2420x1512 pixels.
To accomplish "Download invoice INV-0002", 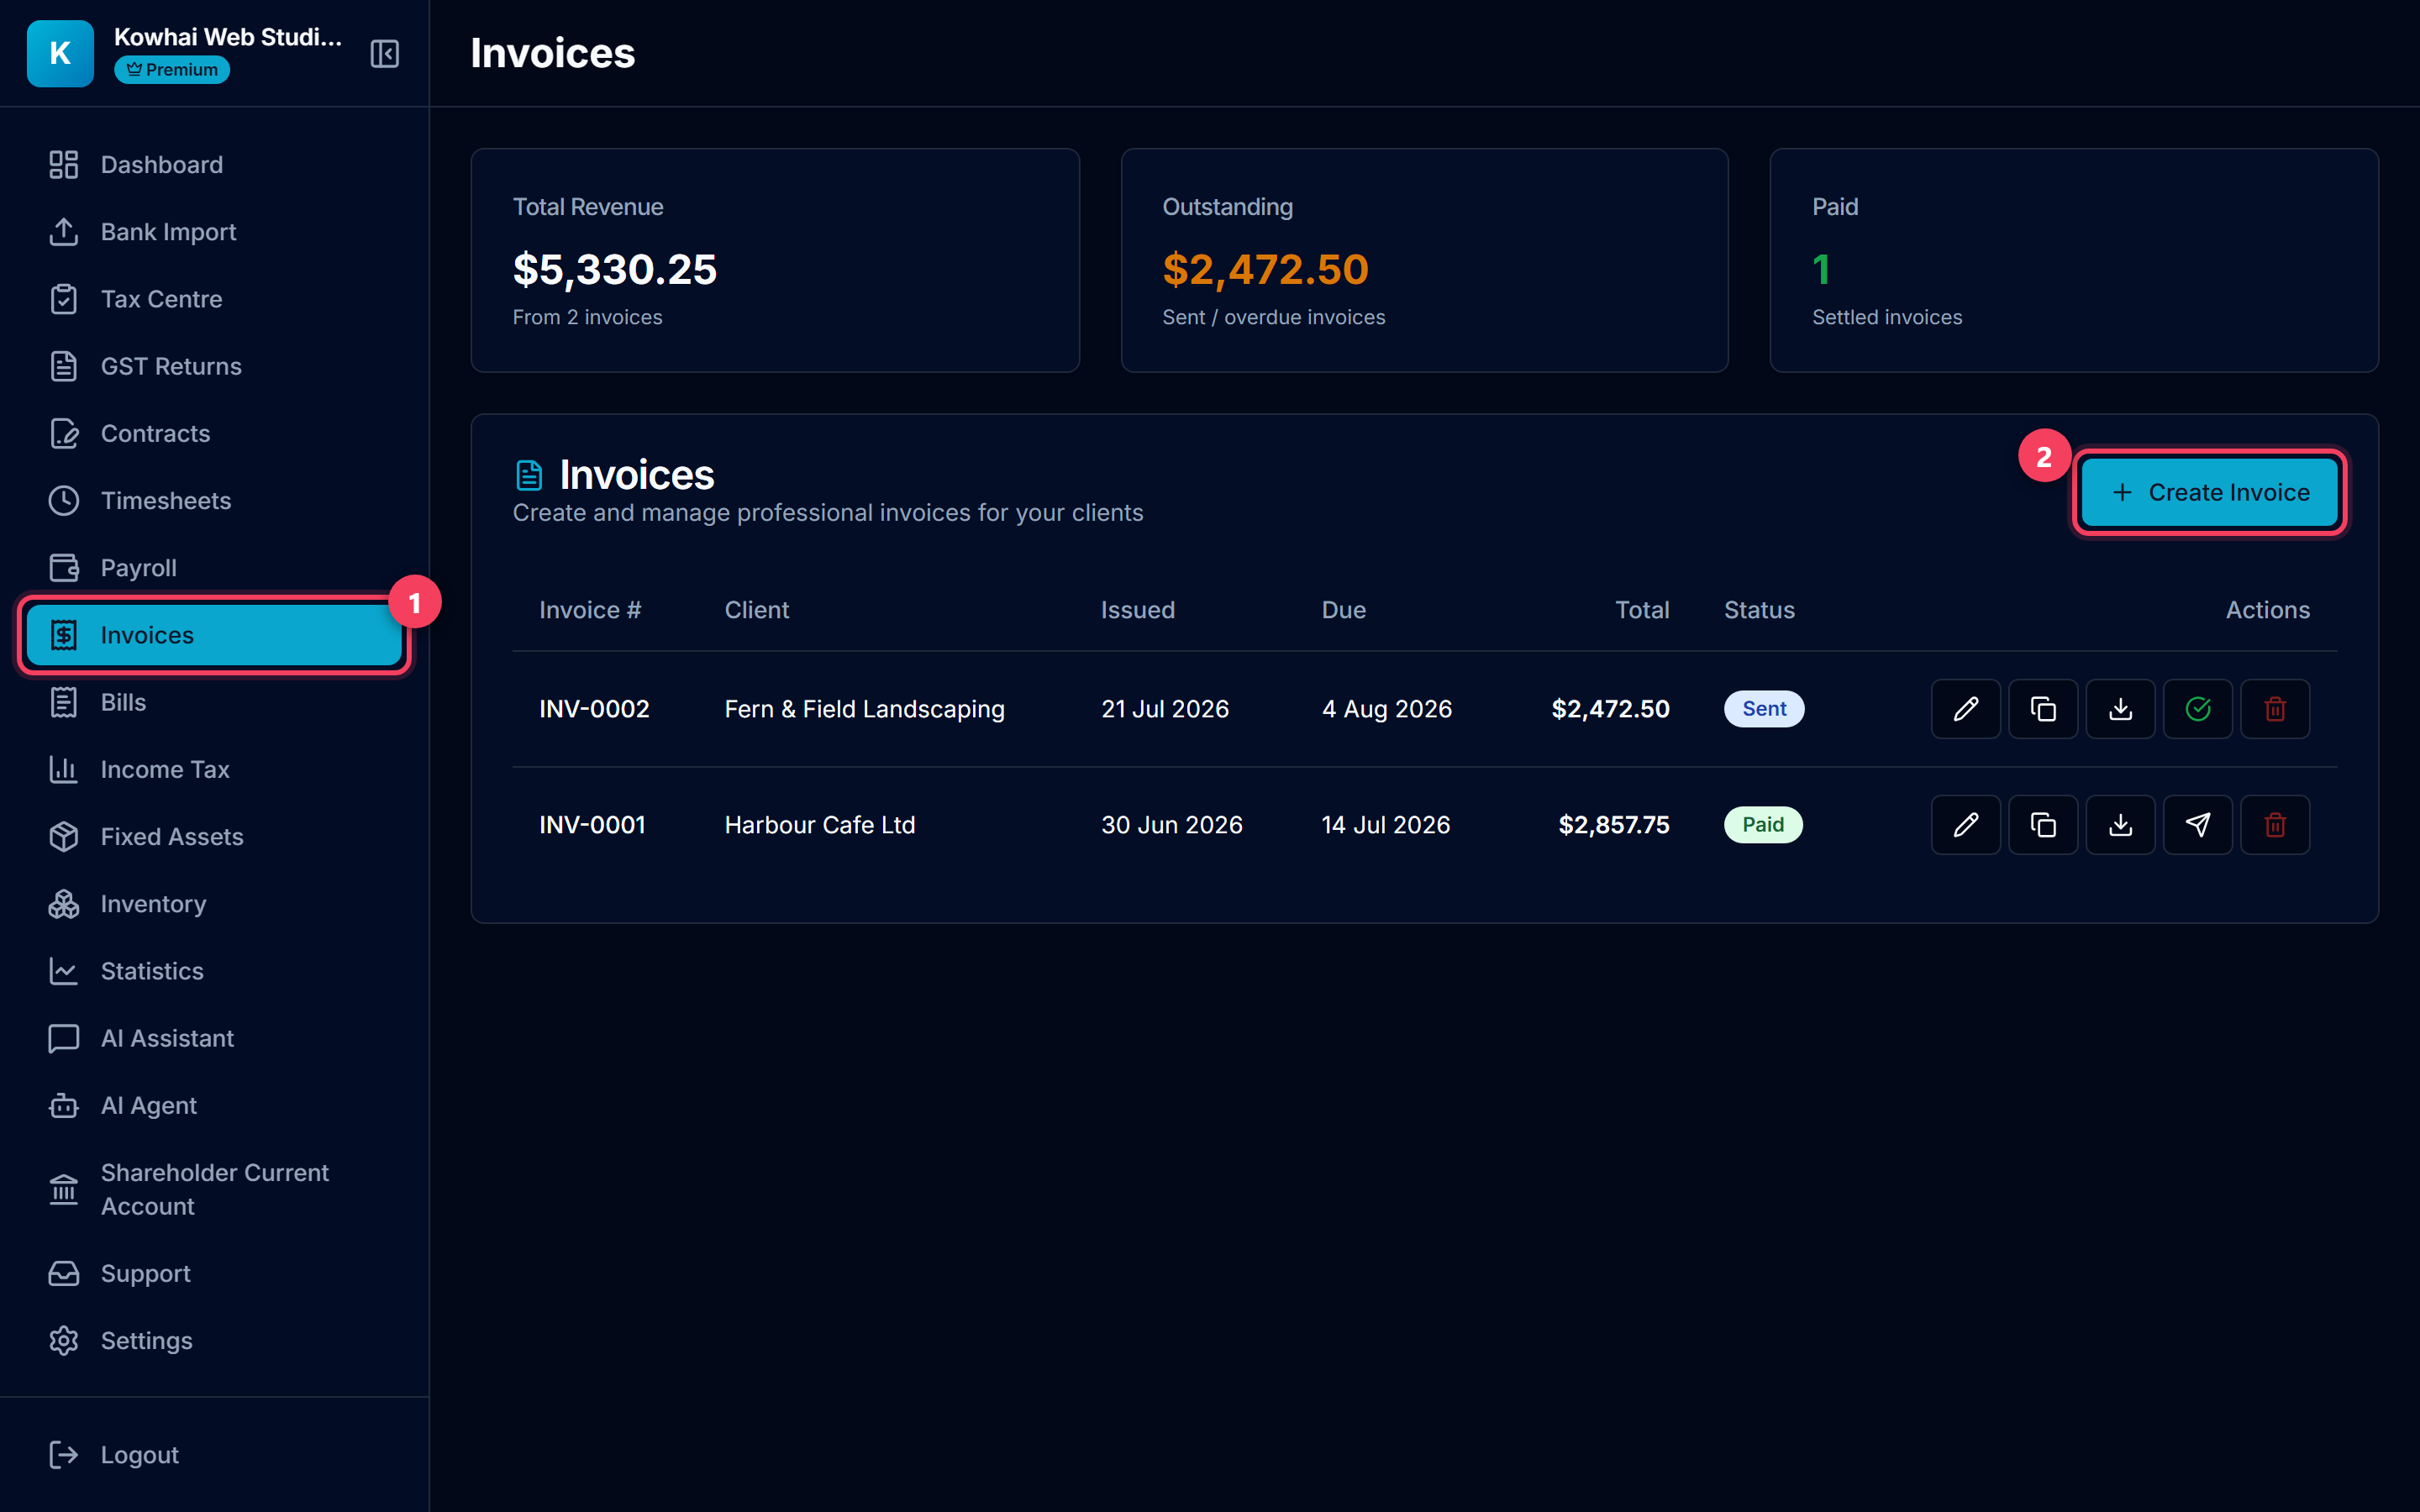I will point(2120,709).
